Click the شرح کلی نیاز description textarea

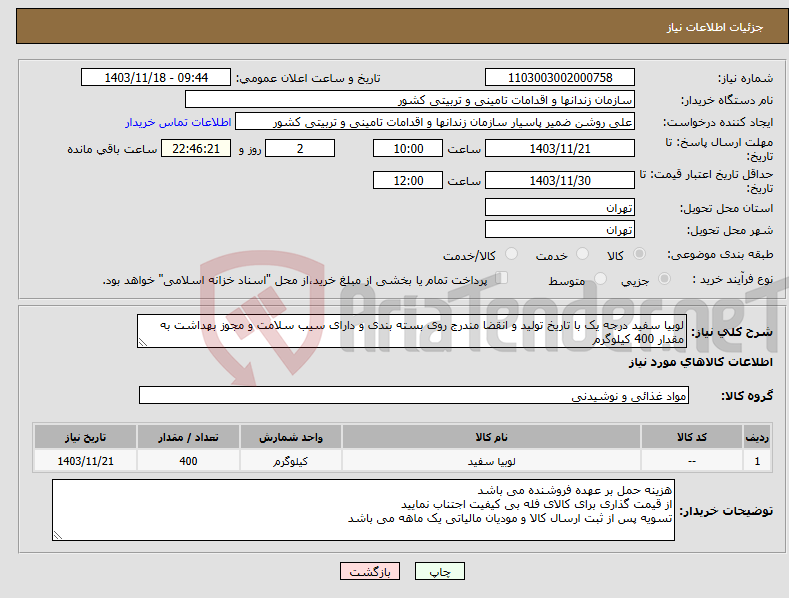pos(412,331)
